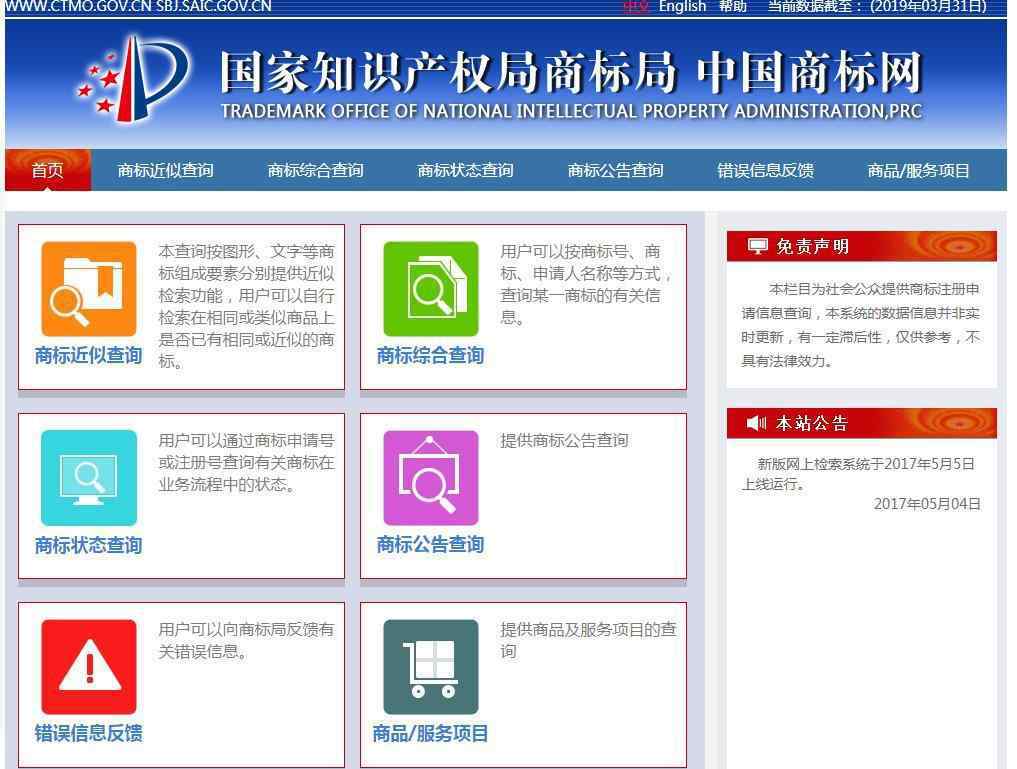This screenshot has width=1017, height=769.
Task: Open the green 商标综合查询 document-search icon
Action: [431, 289]
